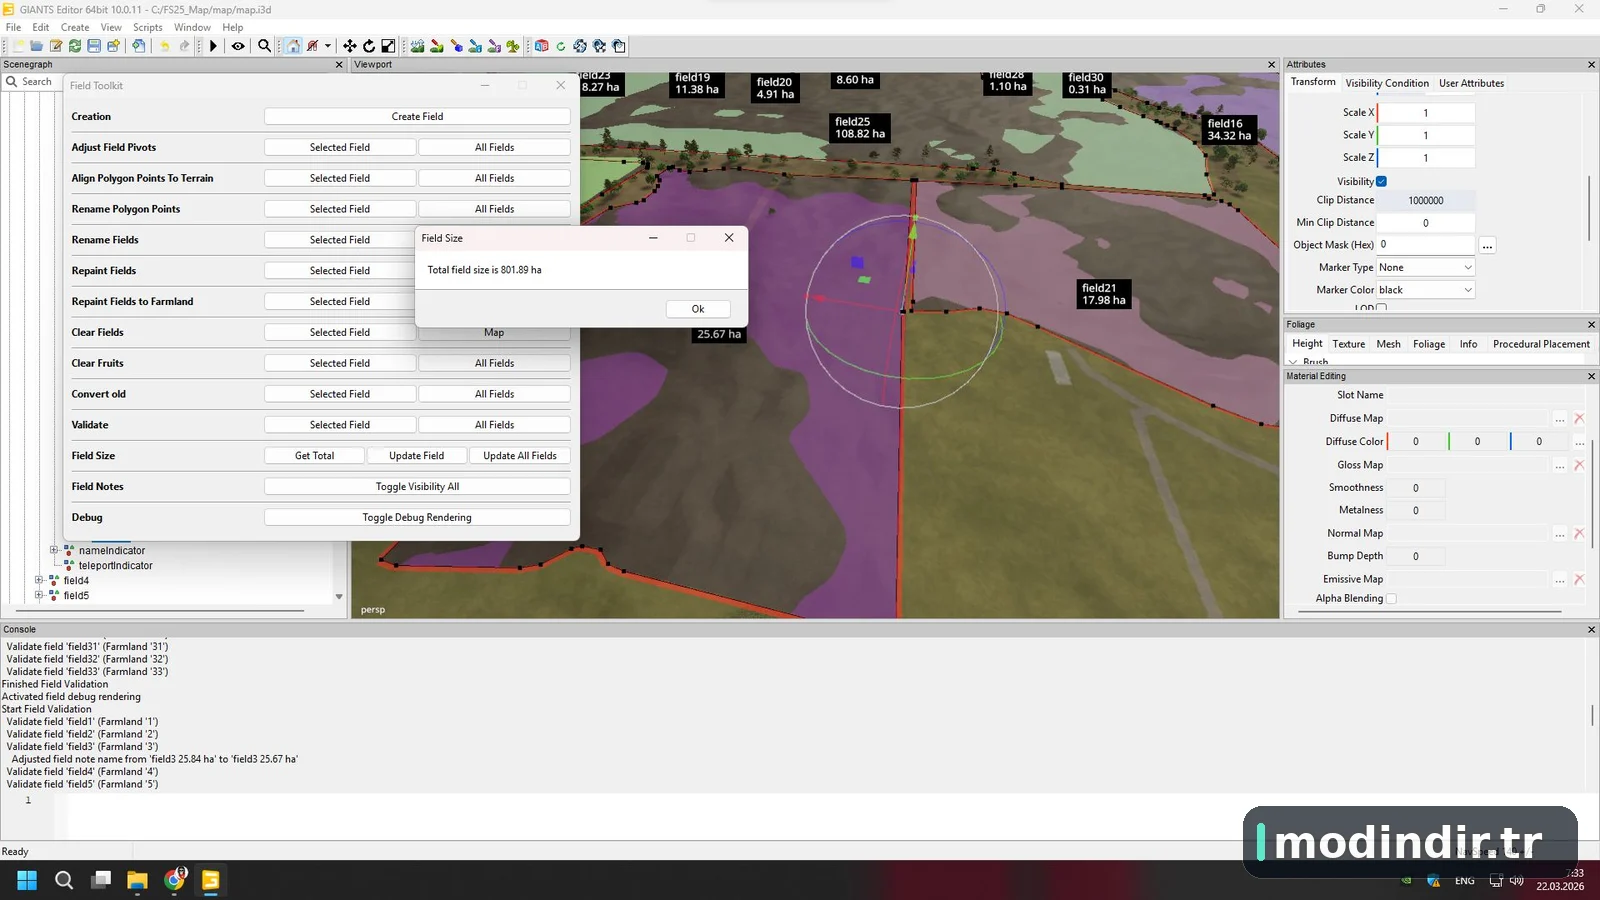This screenshot has height=900, width=1600.
Task: Open the Marker Color dropdown
Action: click(x=1426, y=290)
